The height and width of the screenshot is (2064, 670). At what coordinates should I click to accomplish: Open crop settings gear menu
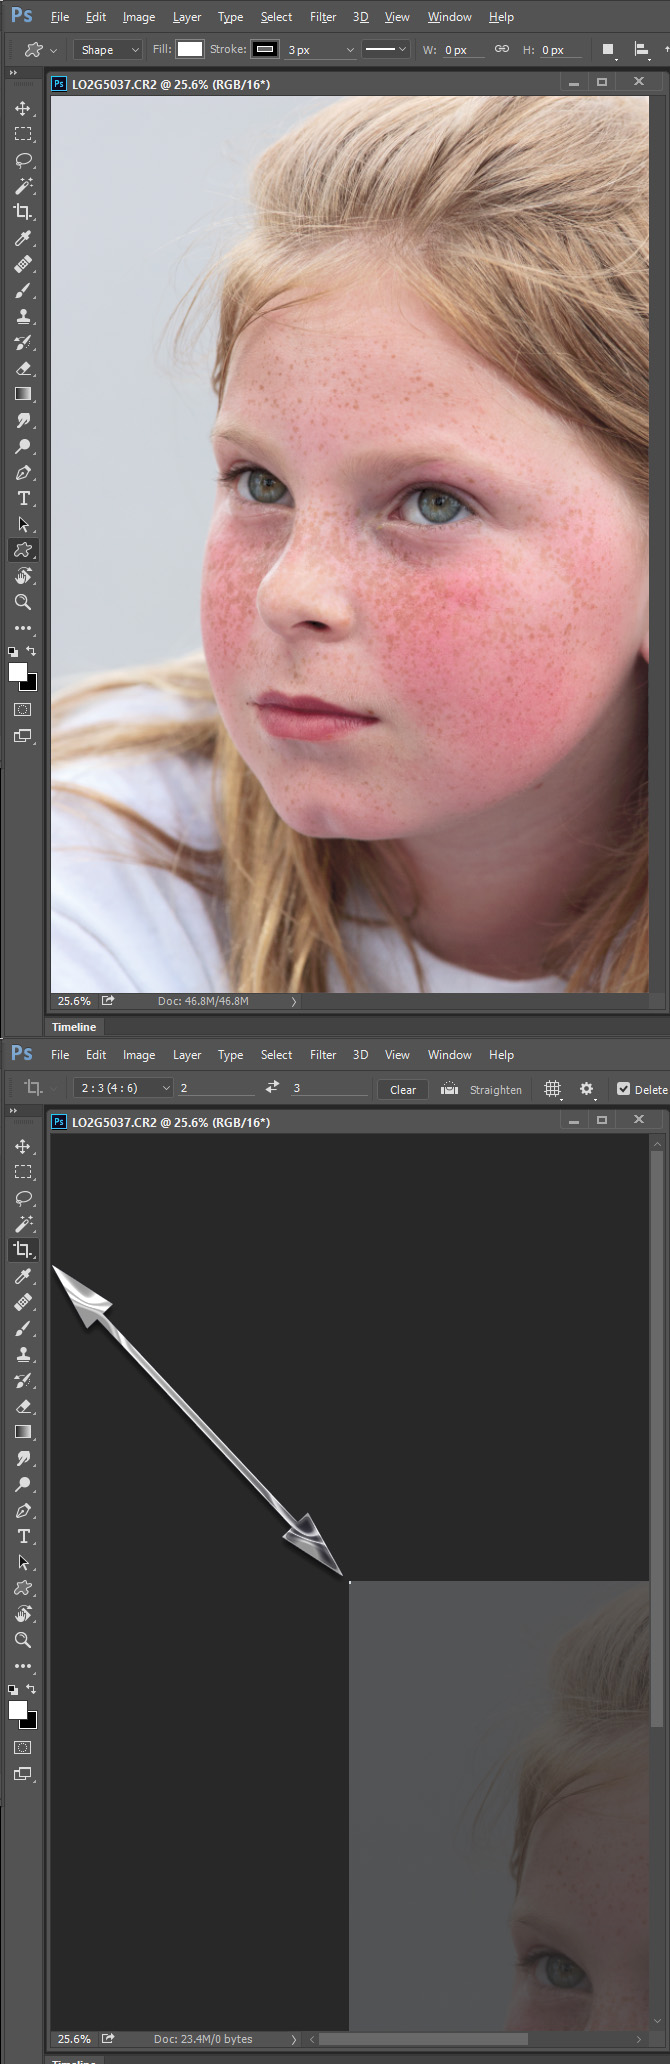click(587, 1089)
